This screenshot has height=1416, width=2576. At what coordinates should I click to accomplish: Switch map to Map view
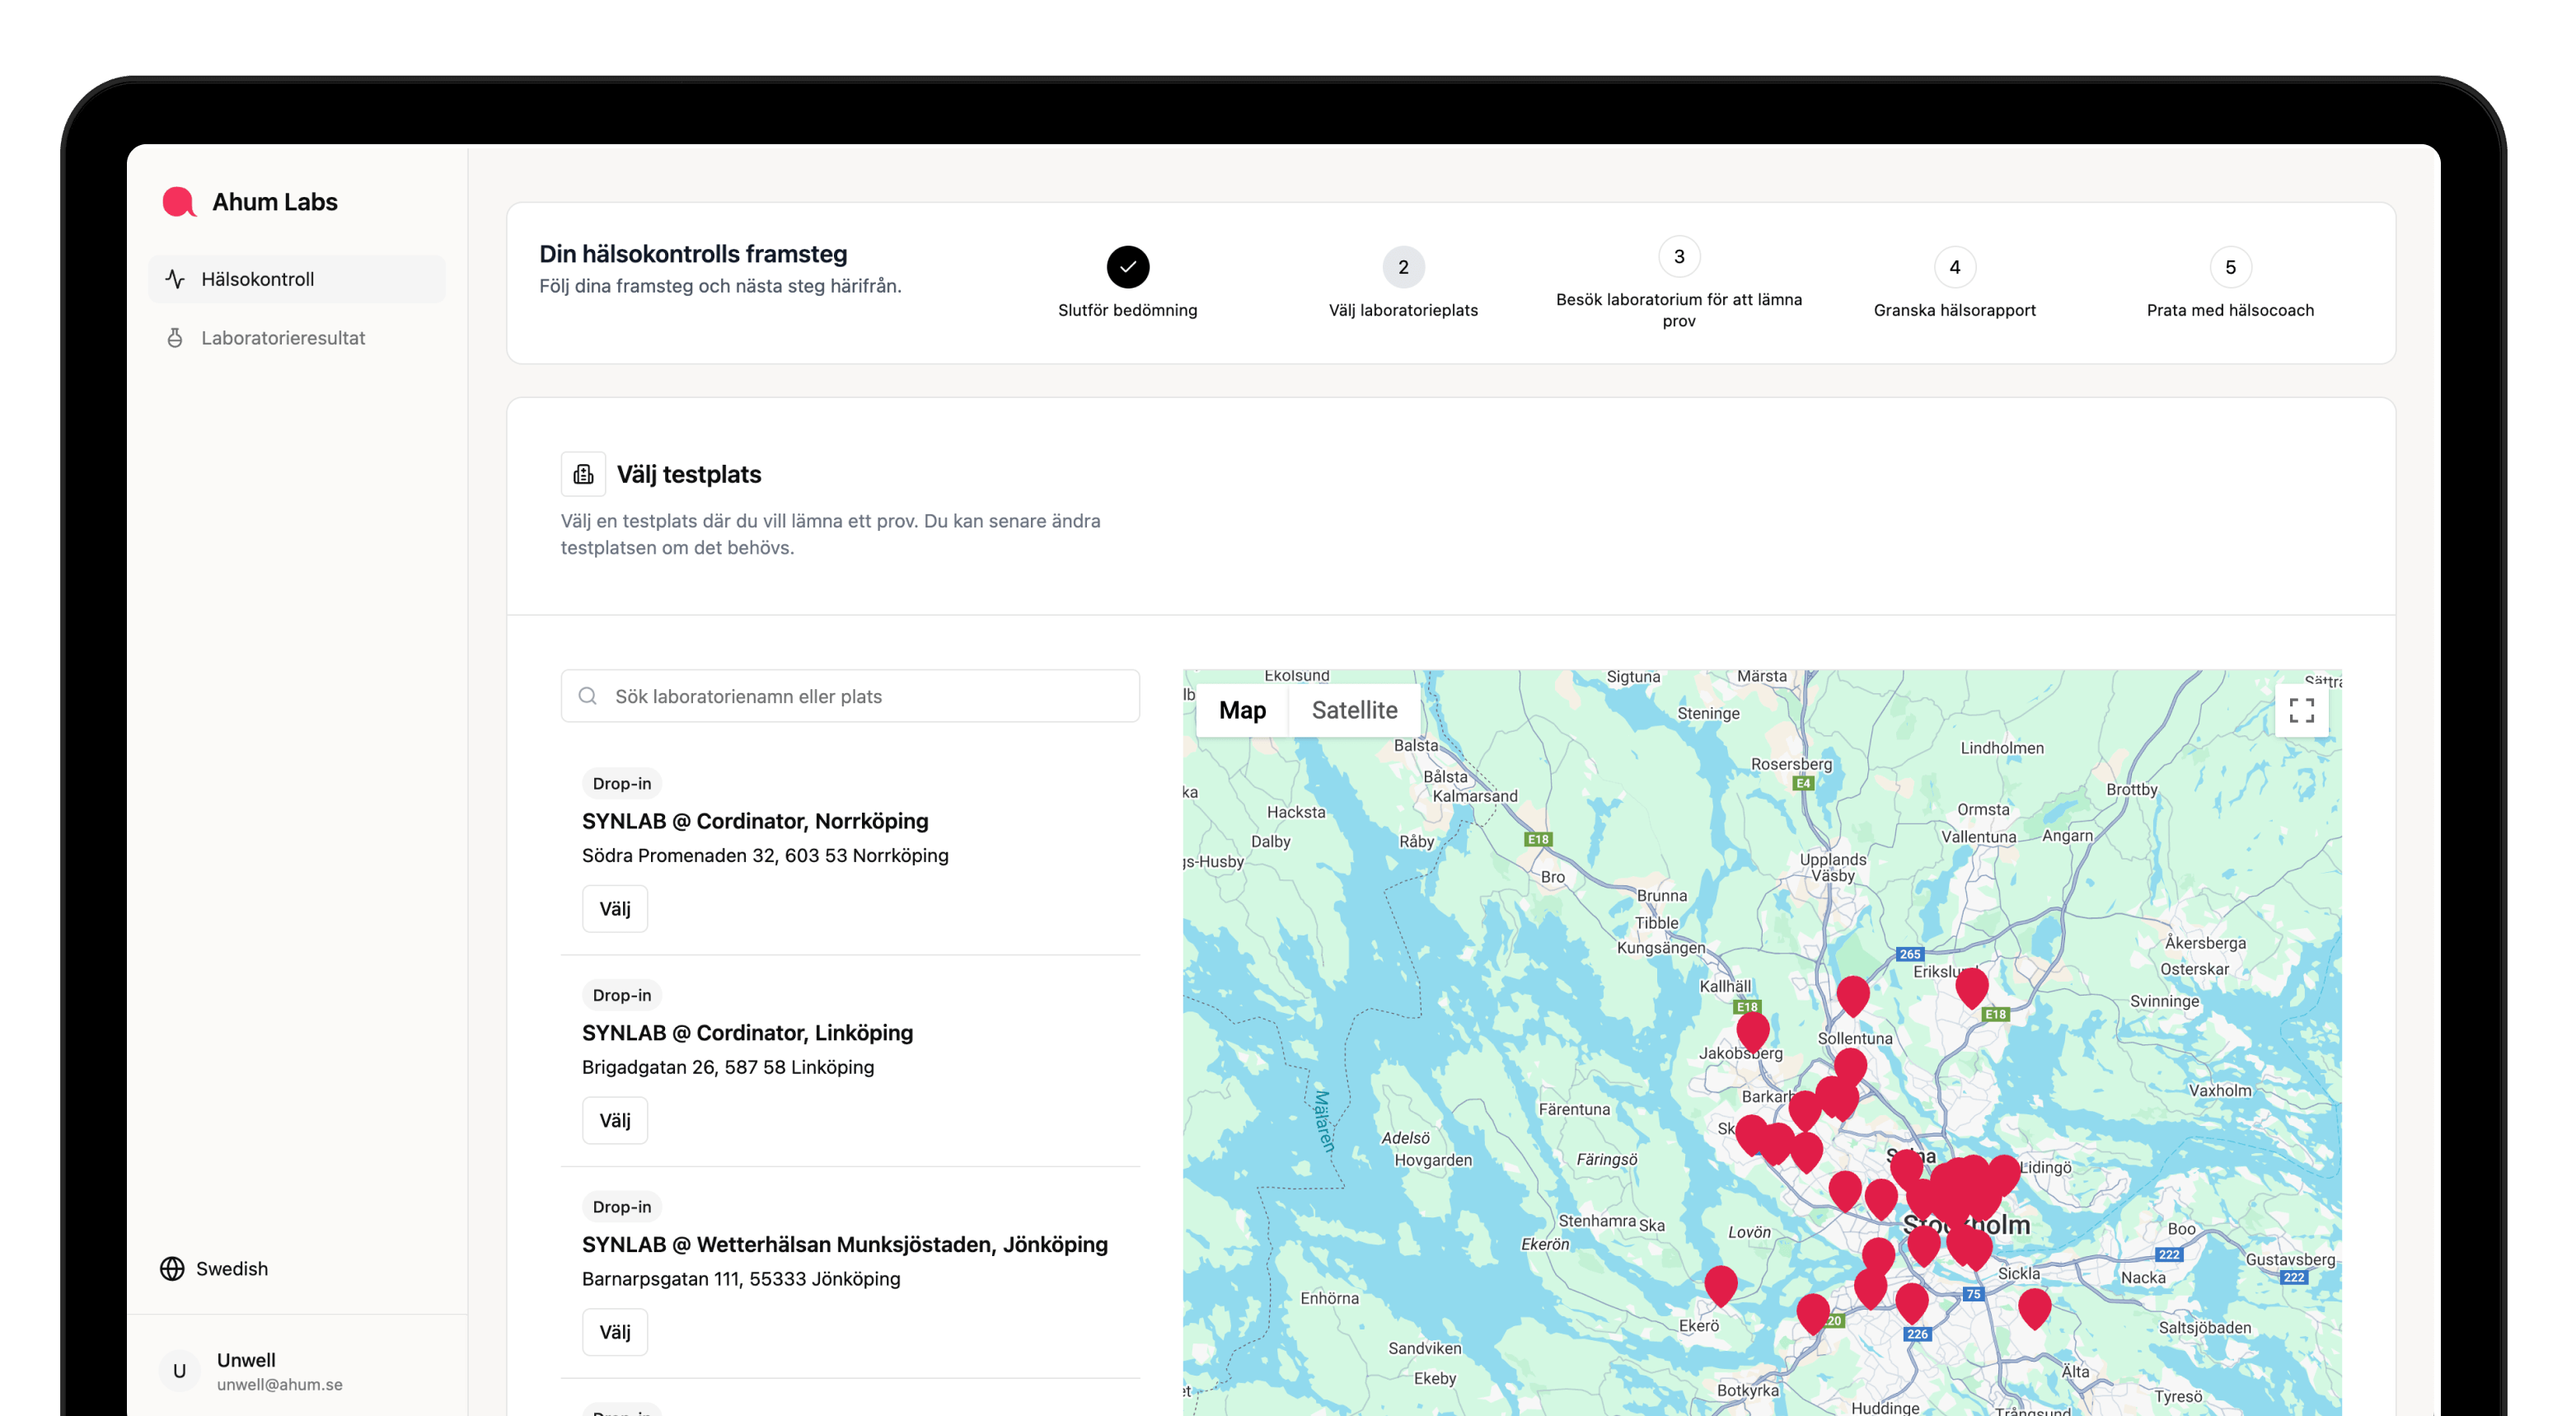1242,710
